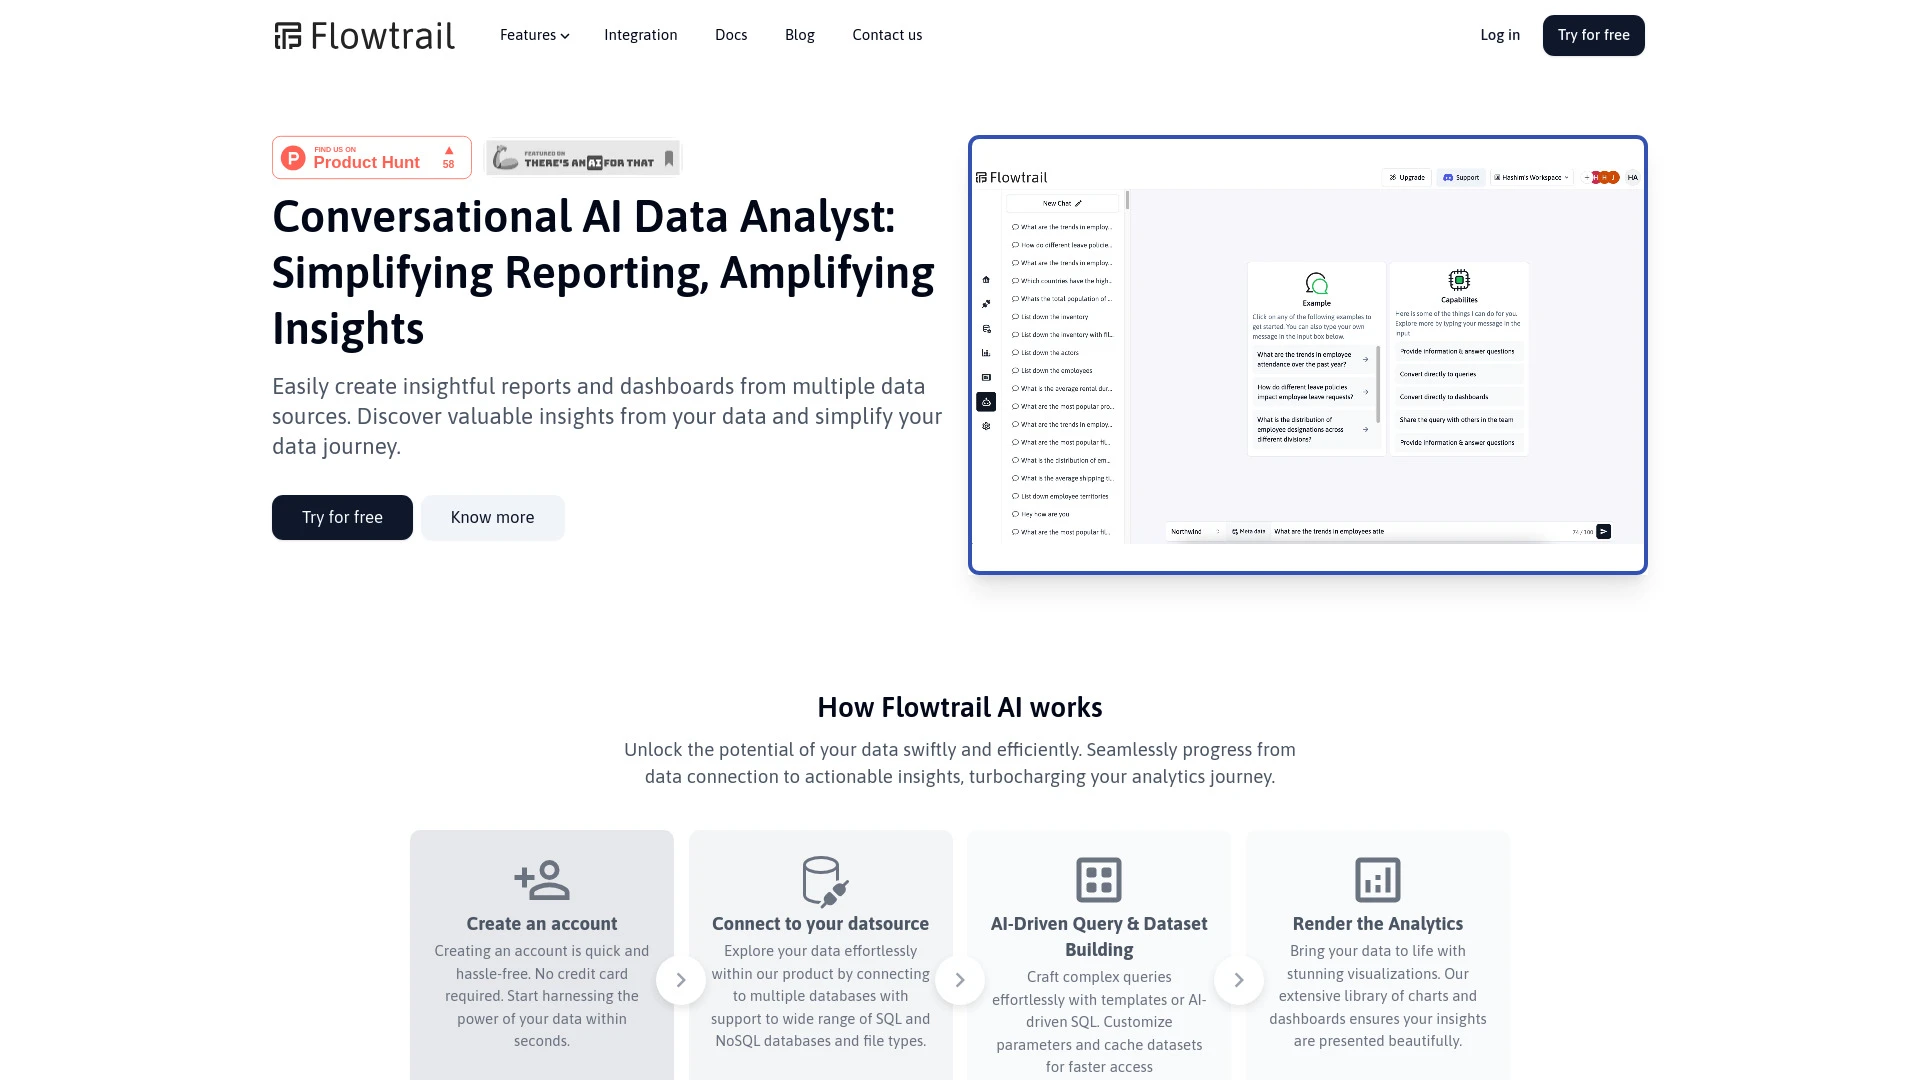Click the next arrow on step three

click(1238, 980)
